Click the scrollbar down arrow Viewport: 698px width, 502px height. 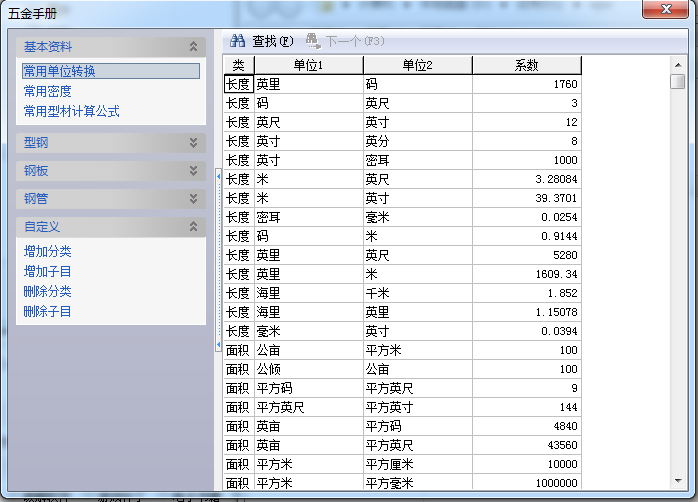click(x=678, y=481)
